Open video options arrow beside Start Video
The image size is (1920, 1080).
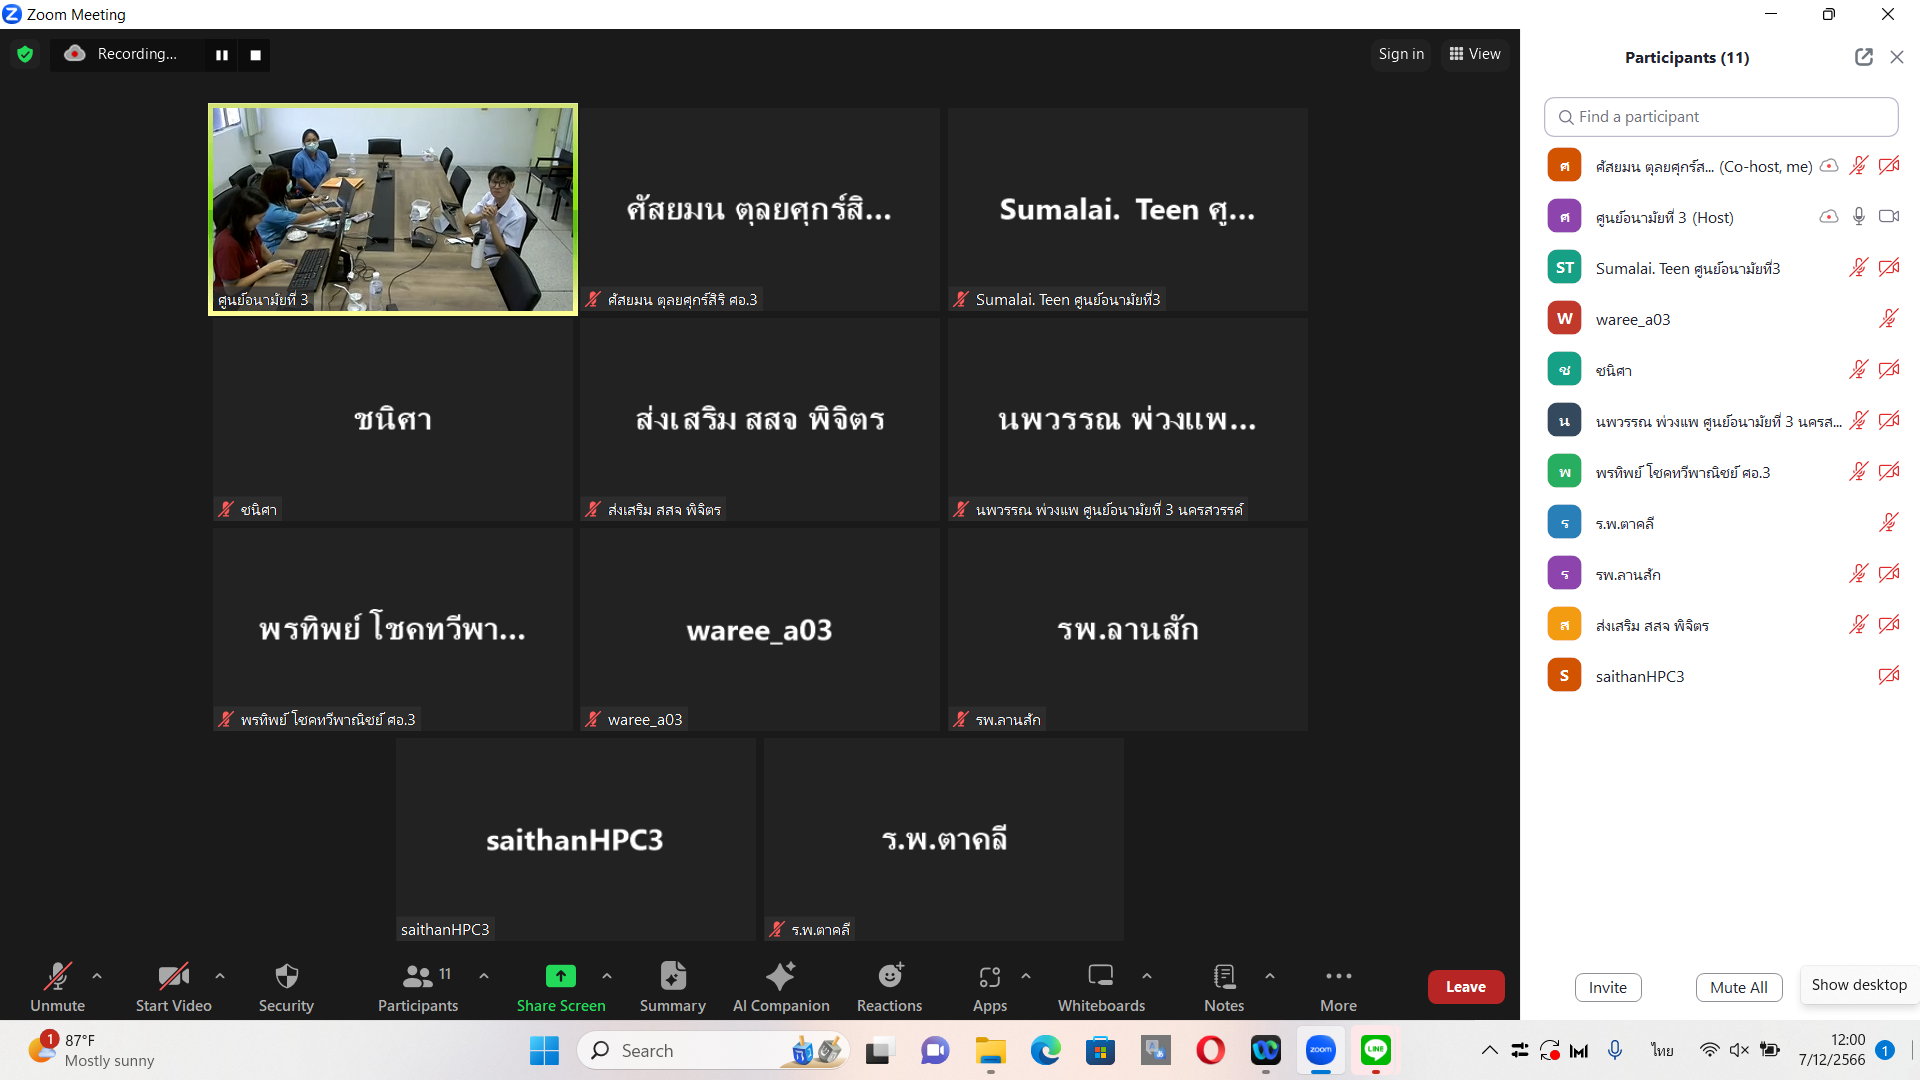click(220, 976)
